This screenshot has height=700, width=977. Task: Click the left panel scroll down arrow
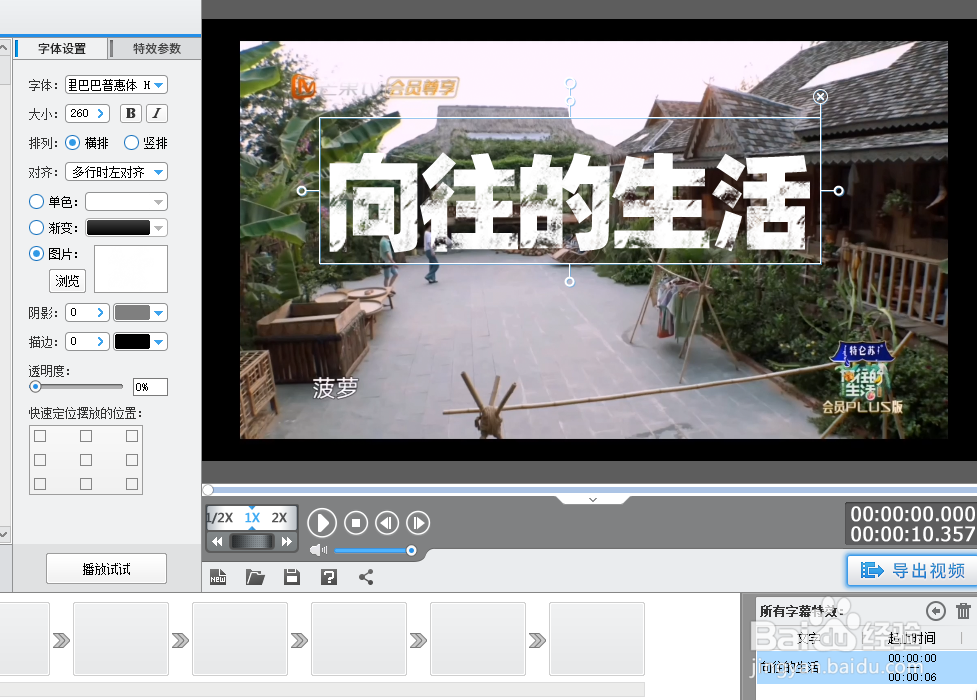(x=4, y=534)
